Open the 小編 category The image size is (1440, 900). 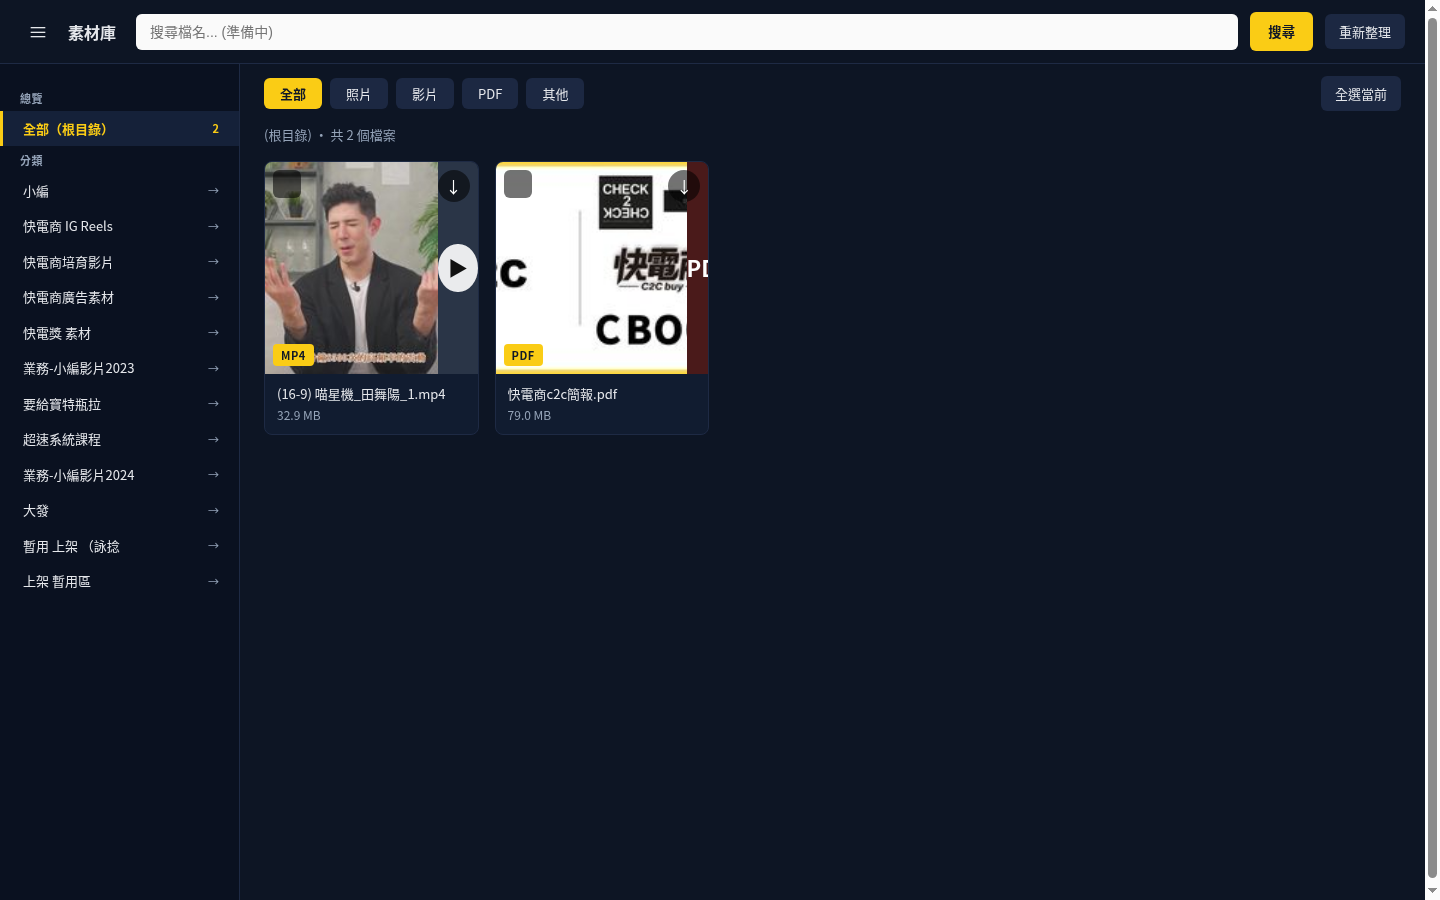tap(120, 191)
